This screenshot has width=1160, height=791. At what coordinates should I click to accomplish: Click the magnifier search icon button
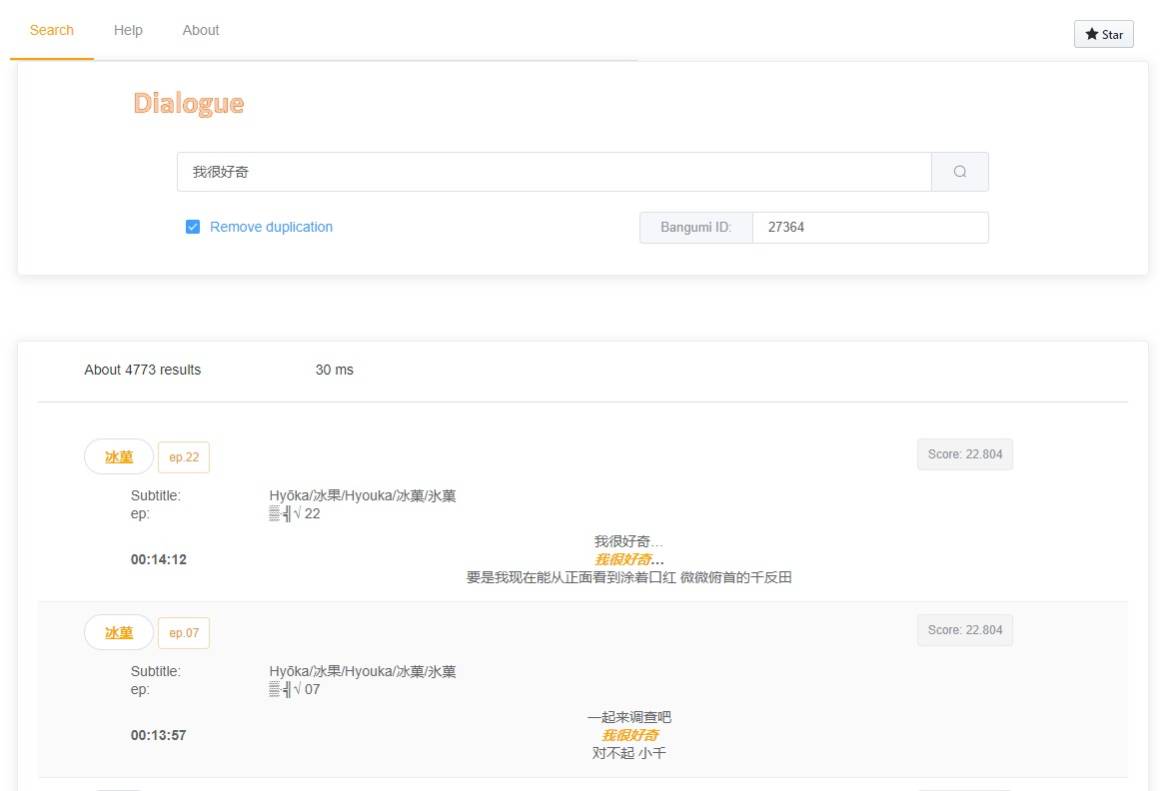[x=959, y=172]
